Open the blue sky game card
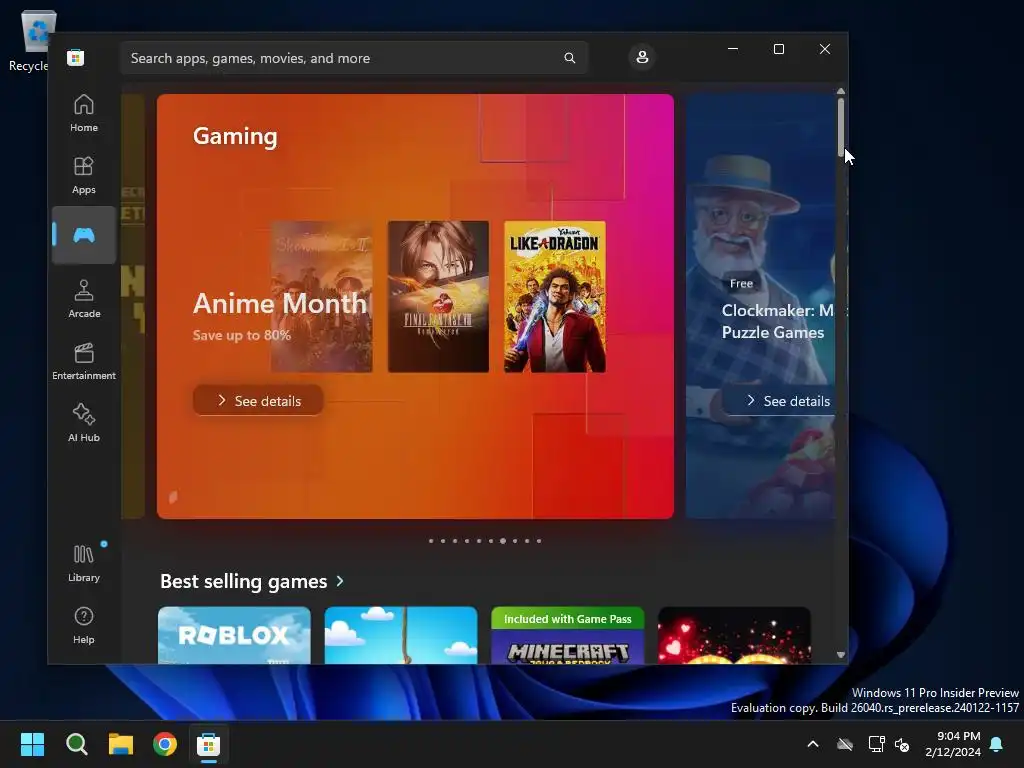The width and height of the screenshot is (1024, 768). (x=401, y=635)
